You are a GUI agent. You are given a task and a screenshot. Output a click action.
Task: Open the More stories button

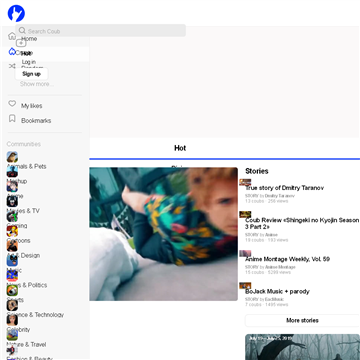pyautogui.click(x=302, y=320)
